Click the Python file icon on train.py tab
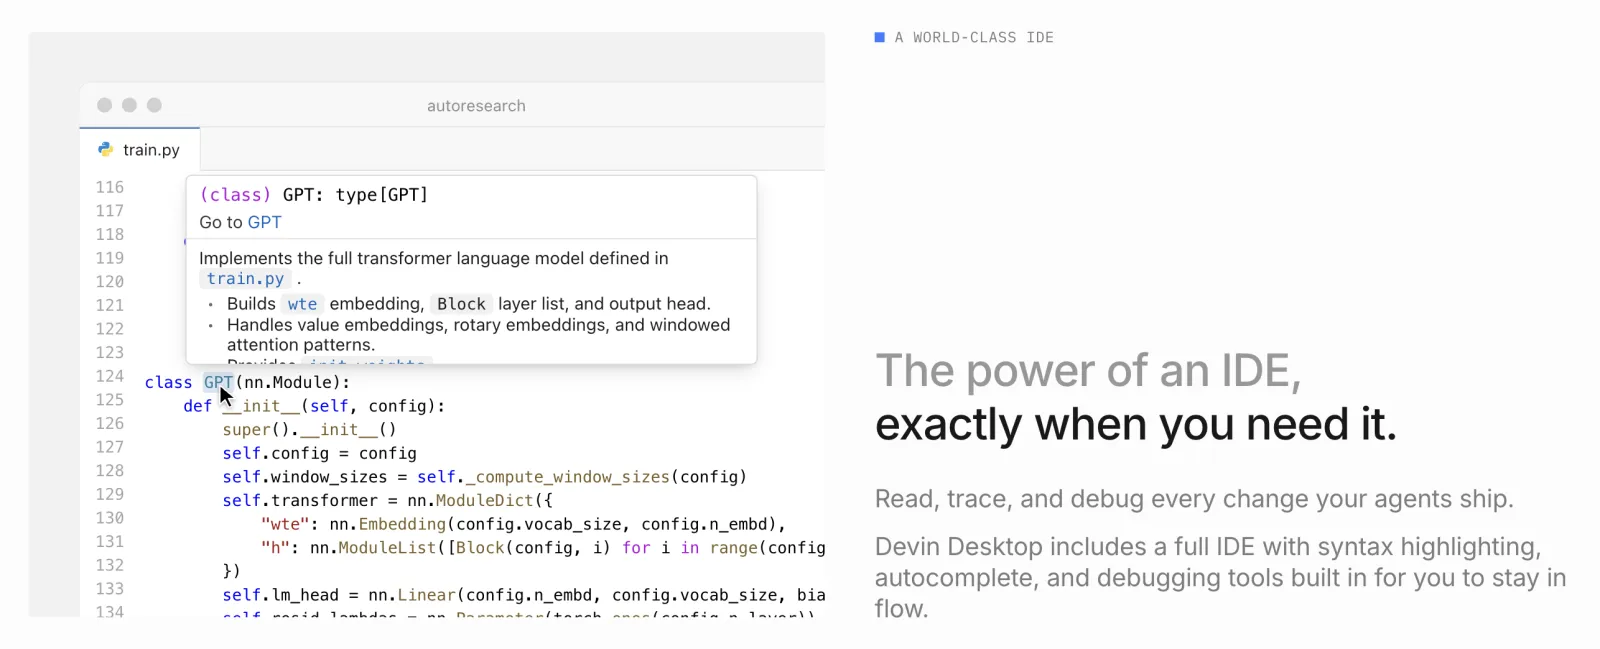This screenshot has height=649, width=1600. (x=105, y=149)
